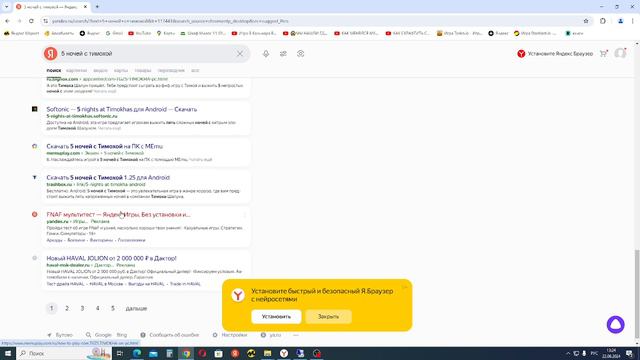Go back with the browser back arrow
This screenshot has width=640, height=360.
7,21
